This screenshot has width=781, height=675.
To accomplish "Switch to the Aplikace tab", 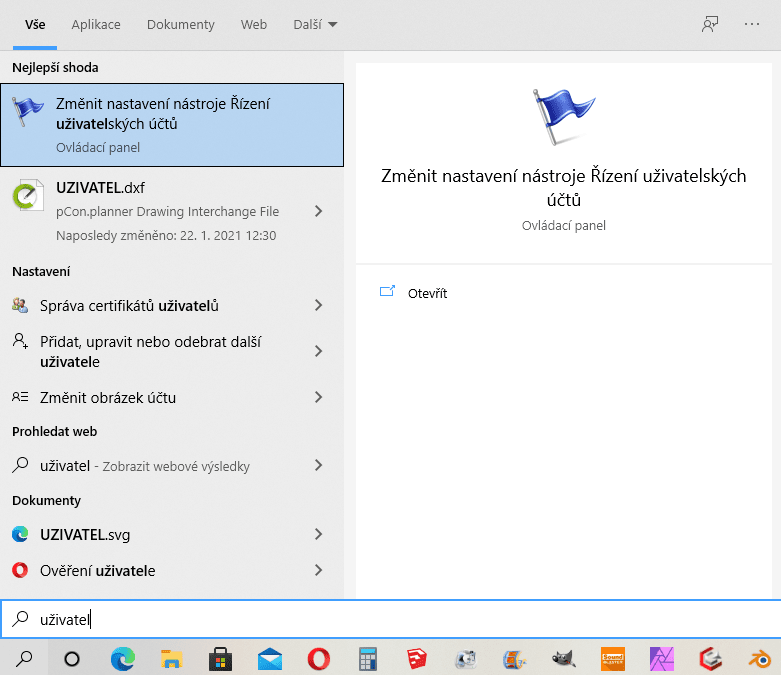I will 96,24.
